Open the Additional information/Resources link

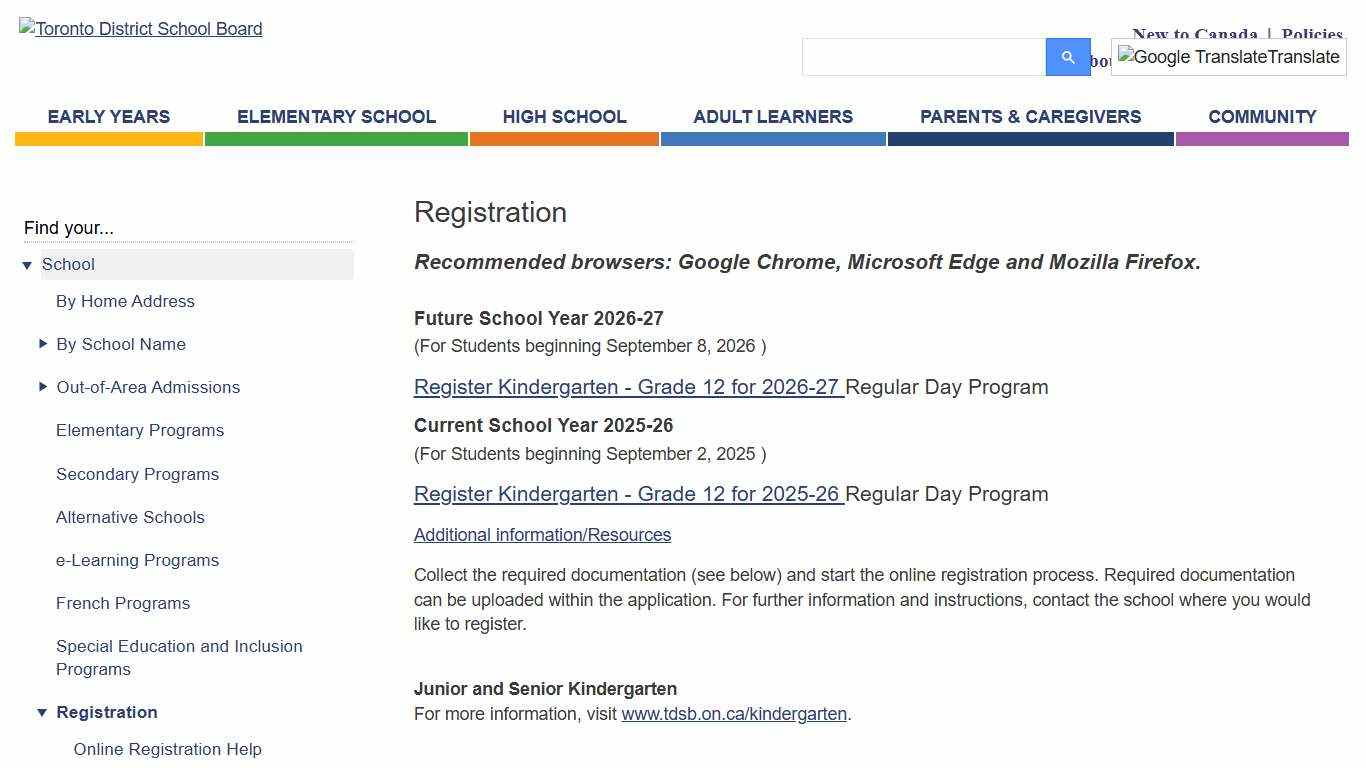click(x=542, y=535)
